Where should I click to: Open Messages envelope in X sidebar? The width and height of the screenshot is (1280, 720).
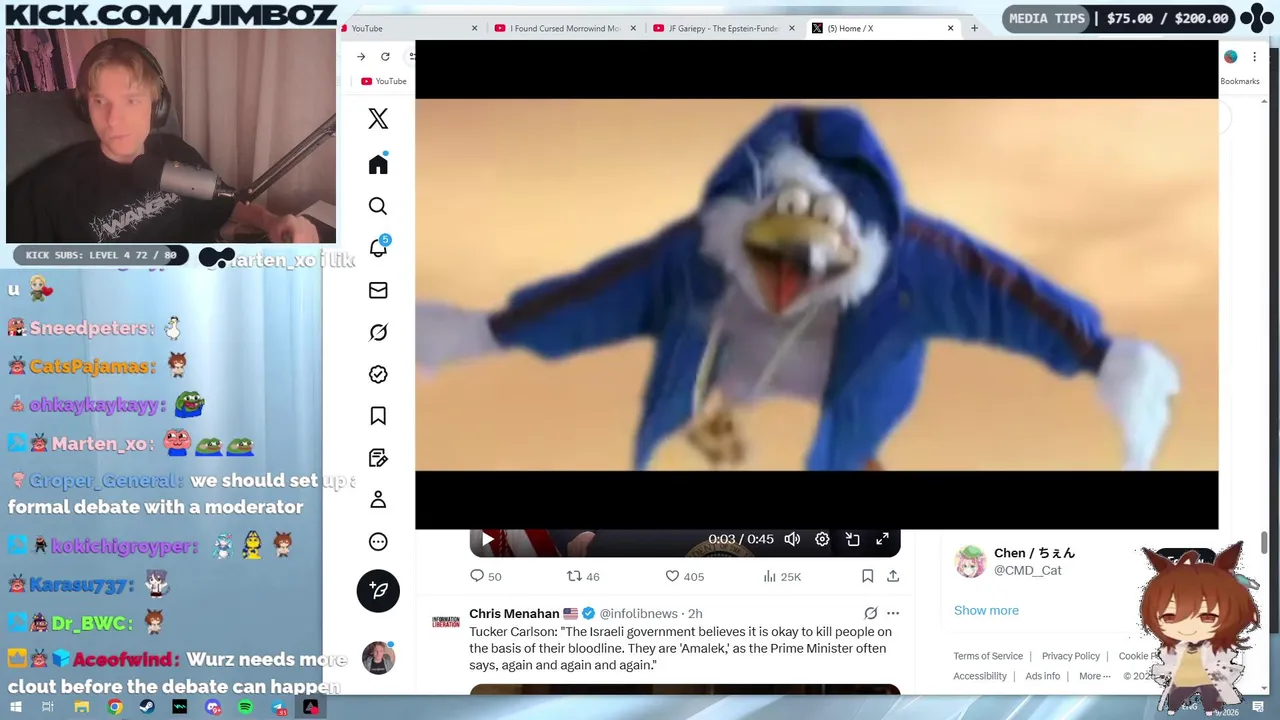(378, 290)
